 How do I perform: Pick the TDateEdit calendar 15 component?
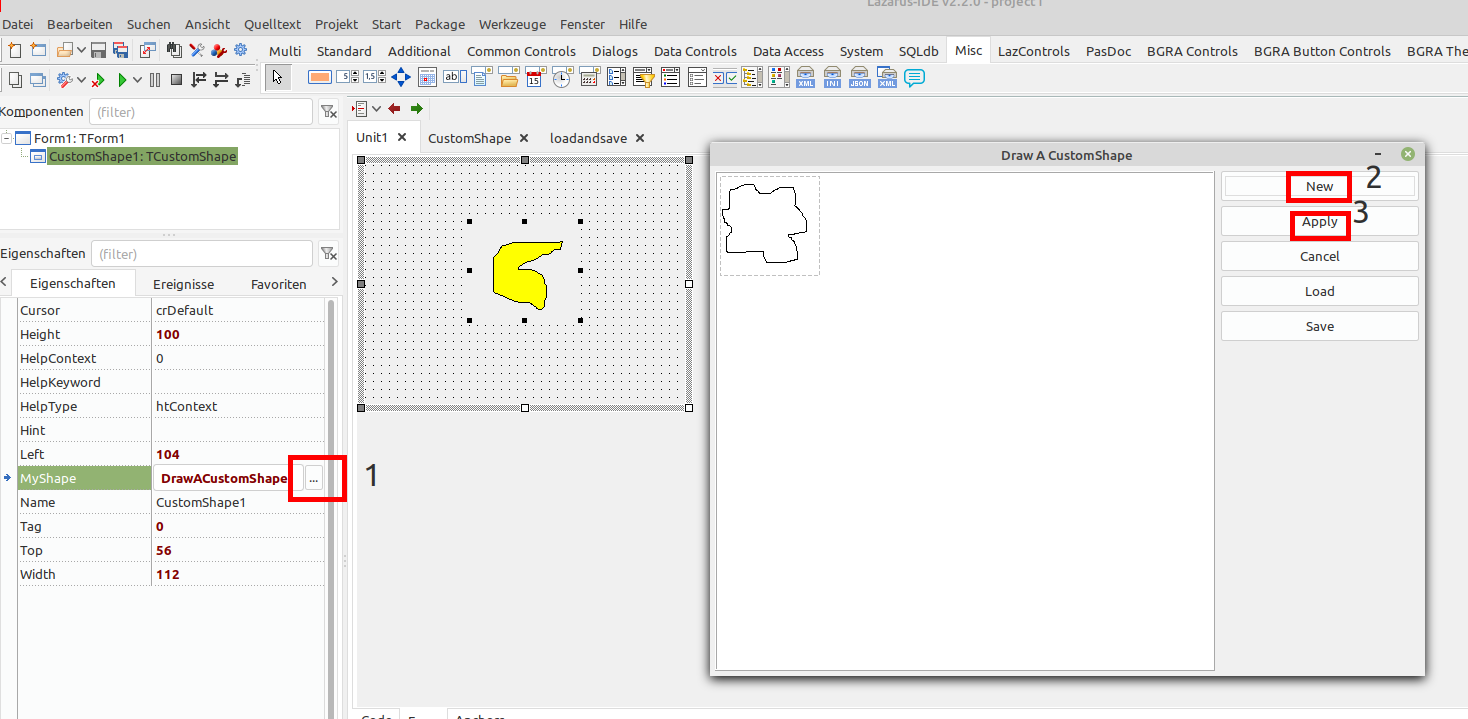tap(534, 77)
